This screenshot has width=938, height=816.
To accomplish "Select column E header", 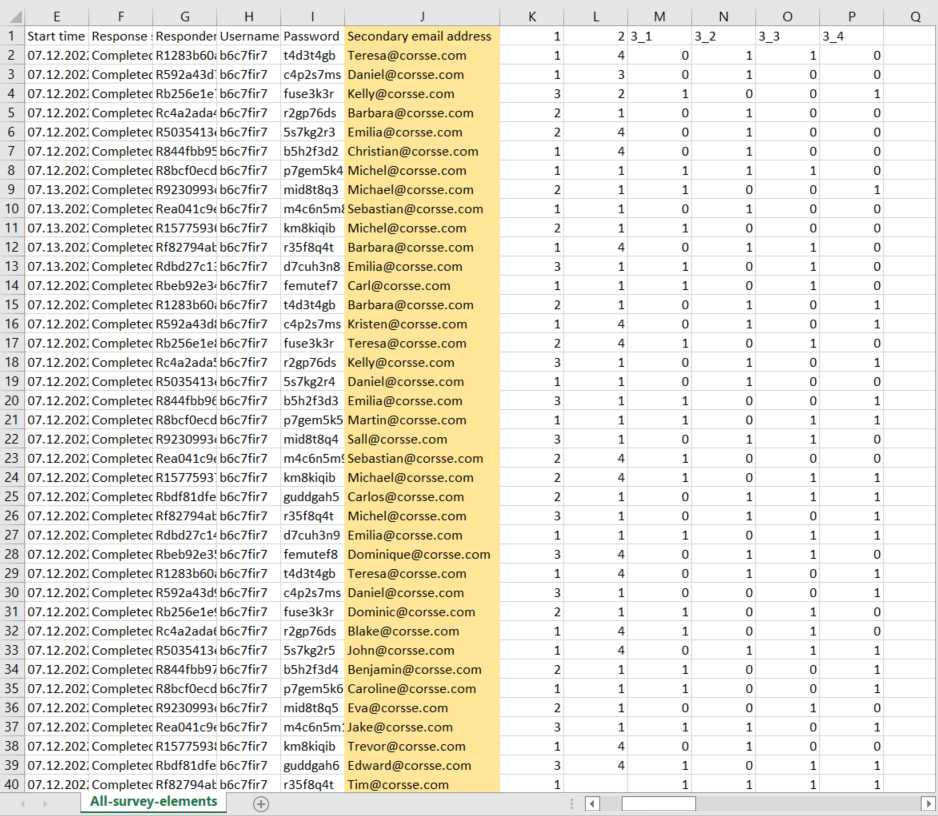I will coord(55,16).
